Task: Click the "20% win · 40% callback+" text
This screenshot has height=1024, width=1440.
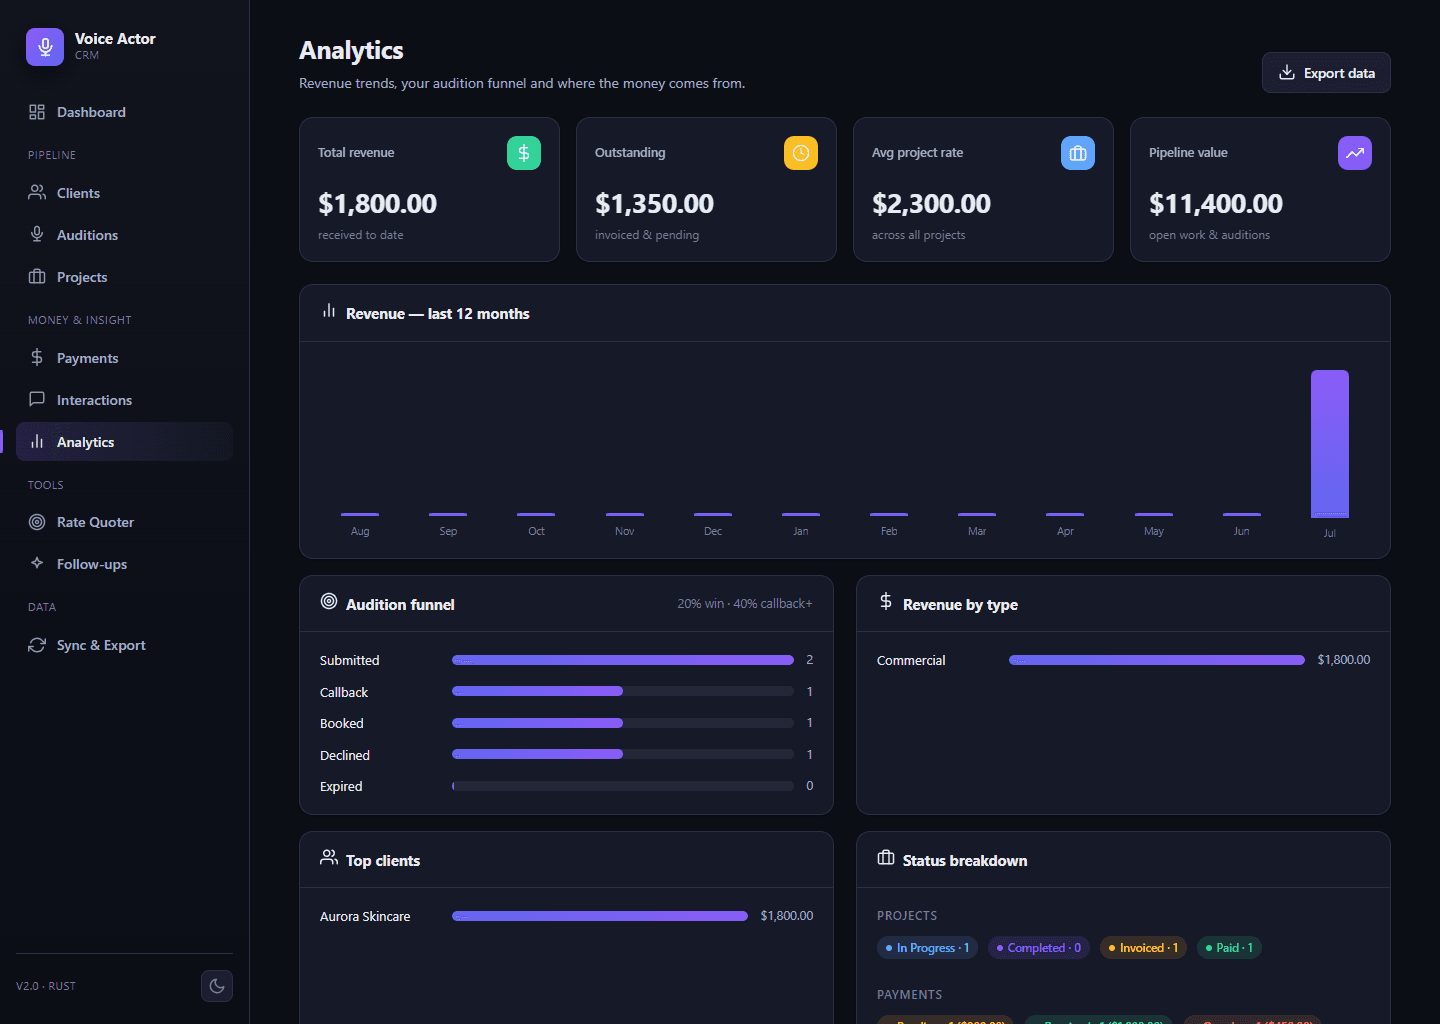Action: 745,604
